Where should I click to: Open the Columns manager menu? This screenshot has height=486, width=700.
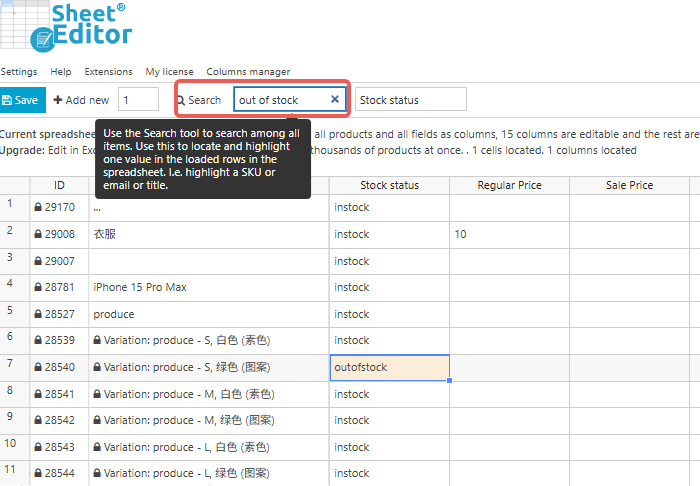248,72
